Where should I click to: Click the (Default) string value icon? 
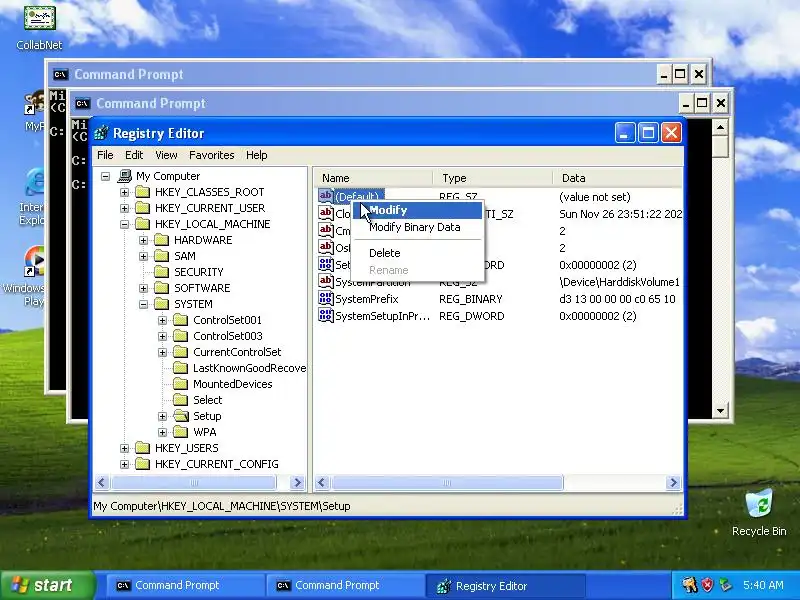point(326,196)
